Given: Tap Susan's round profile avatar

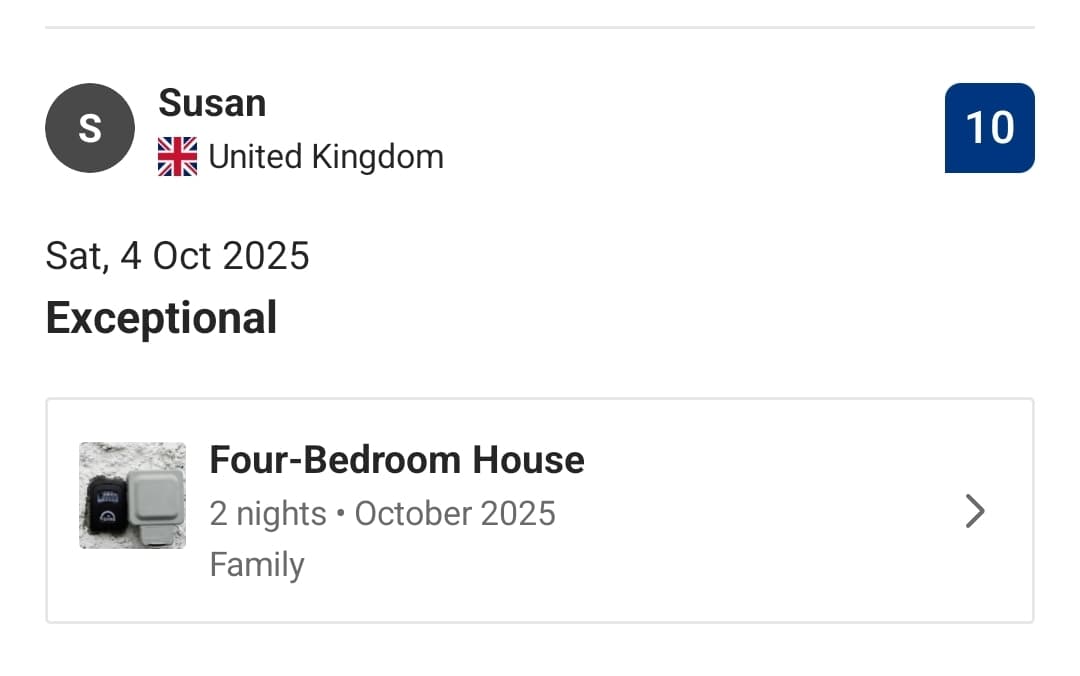Looking at the screenshot, I should [x=90, y=128].
